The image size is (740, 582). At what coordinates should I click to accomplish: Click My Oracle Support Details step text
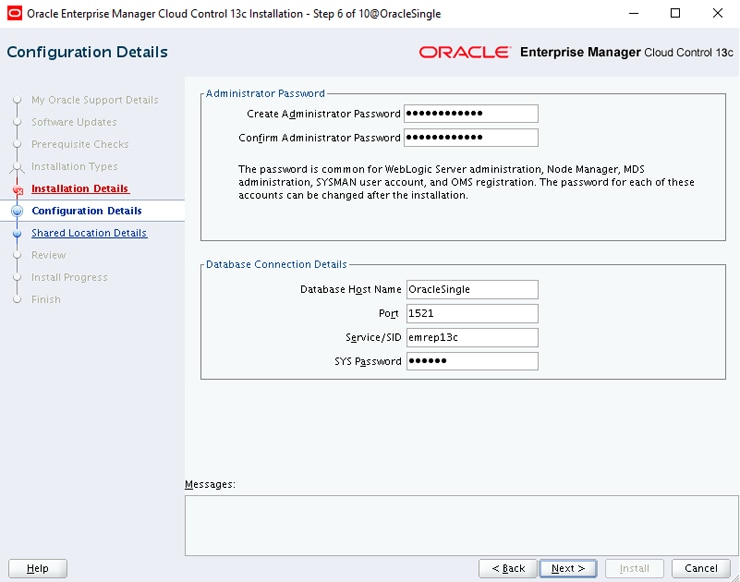(95, 100)
